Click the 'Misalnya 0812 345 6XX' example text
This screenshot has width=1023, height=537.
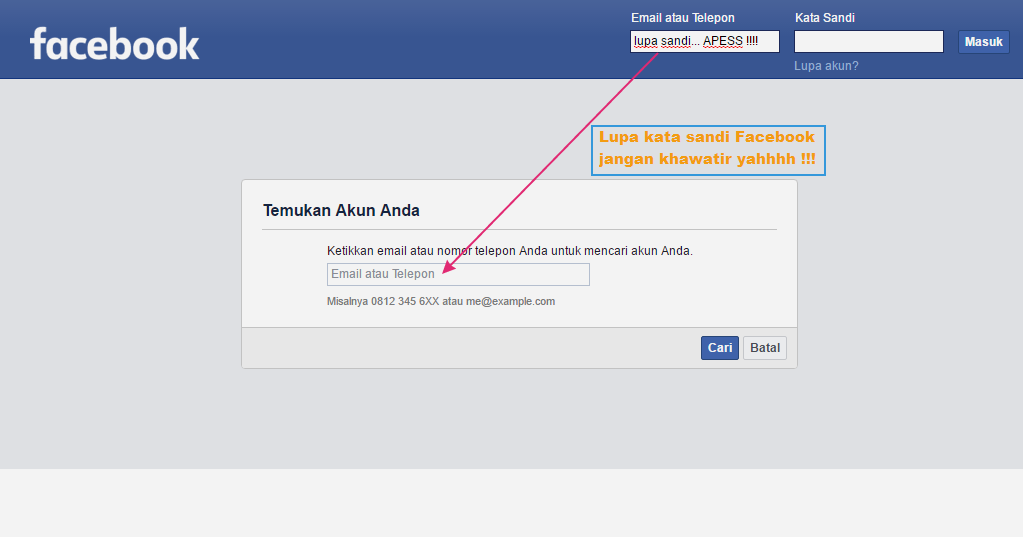tap(441, 301)
